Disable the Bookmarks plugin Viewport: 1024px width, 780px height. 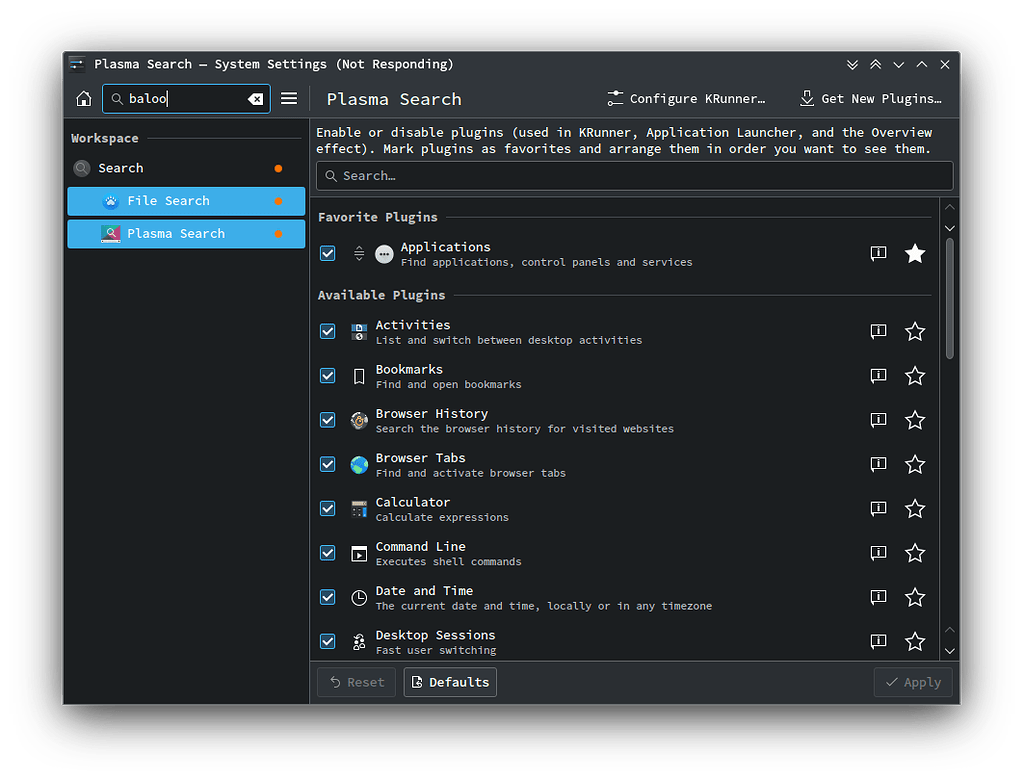(327, 375)
